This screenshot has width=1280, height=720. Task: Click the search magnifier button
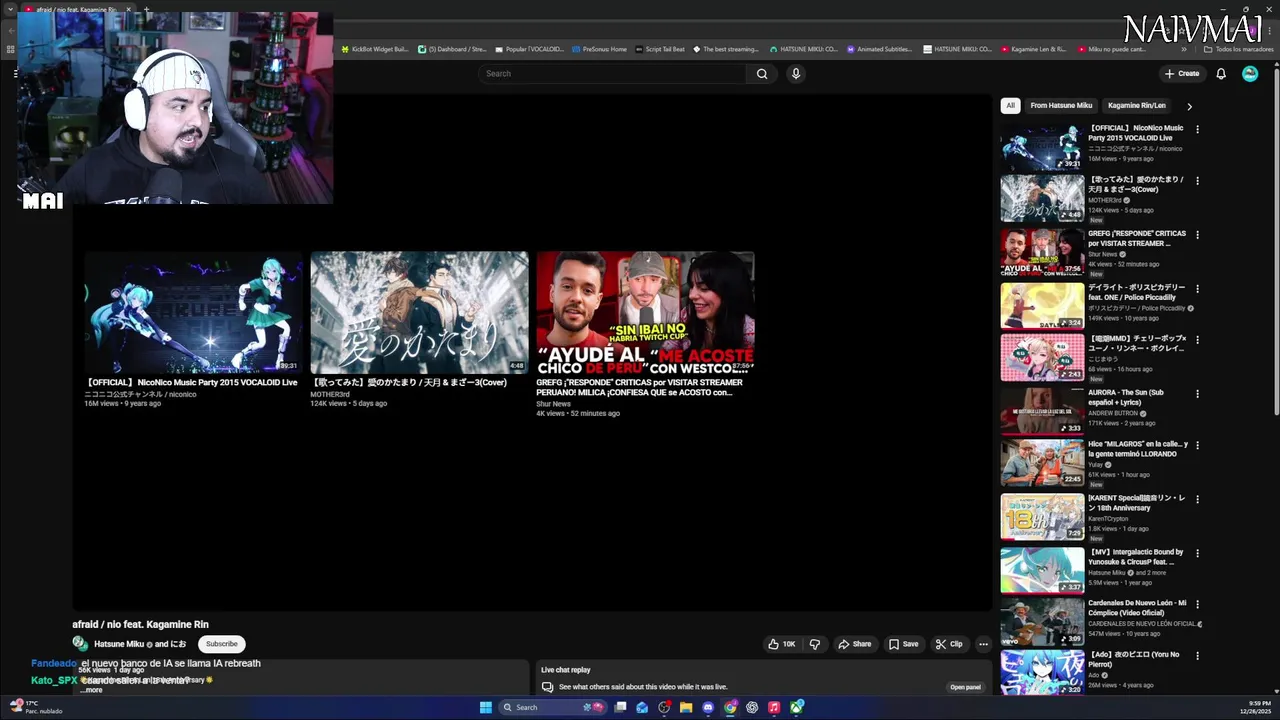click(762, 73)
